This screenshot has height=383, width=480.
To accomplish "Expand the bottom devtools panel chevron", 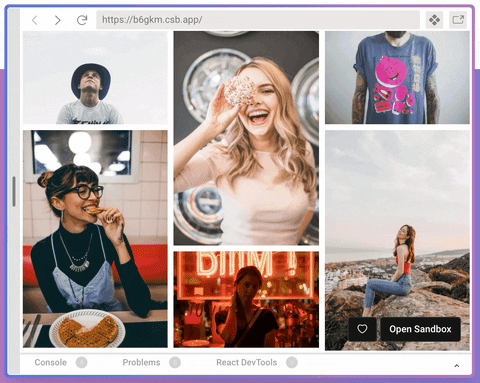I will click(x=457, y=366).
